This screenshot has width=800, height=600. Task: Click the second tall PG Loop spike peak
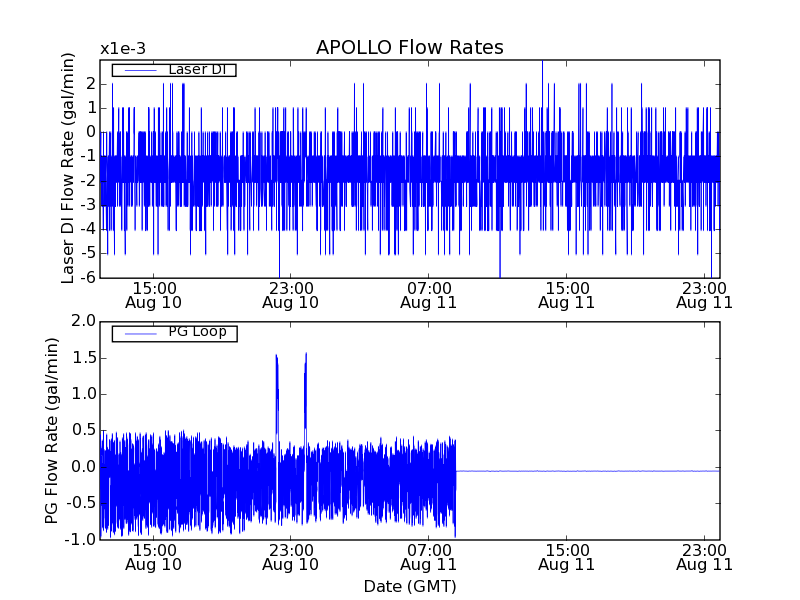click(x=305, y=354)
